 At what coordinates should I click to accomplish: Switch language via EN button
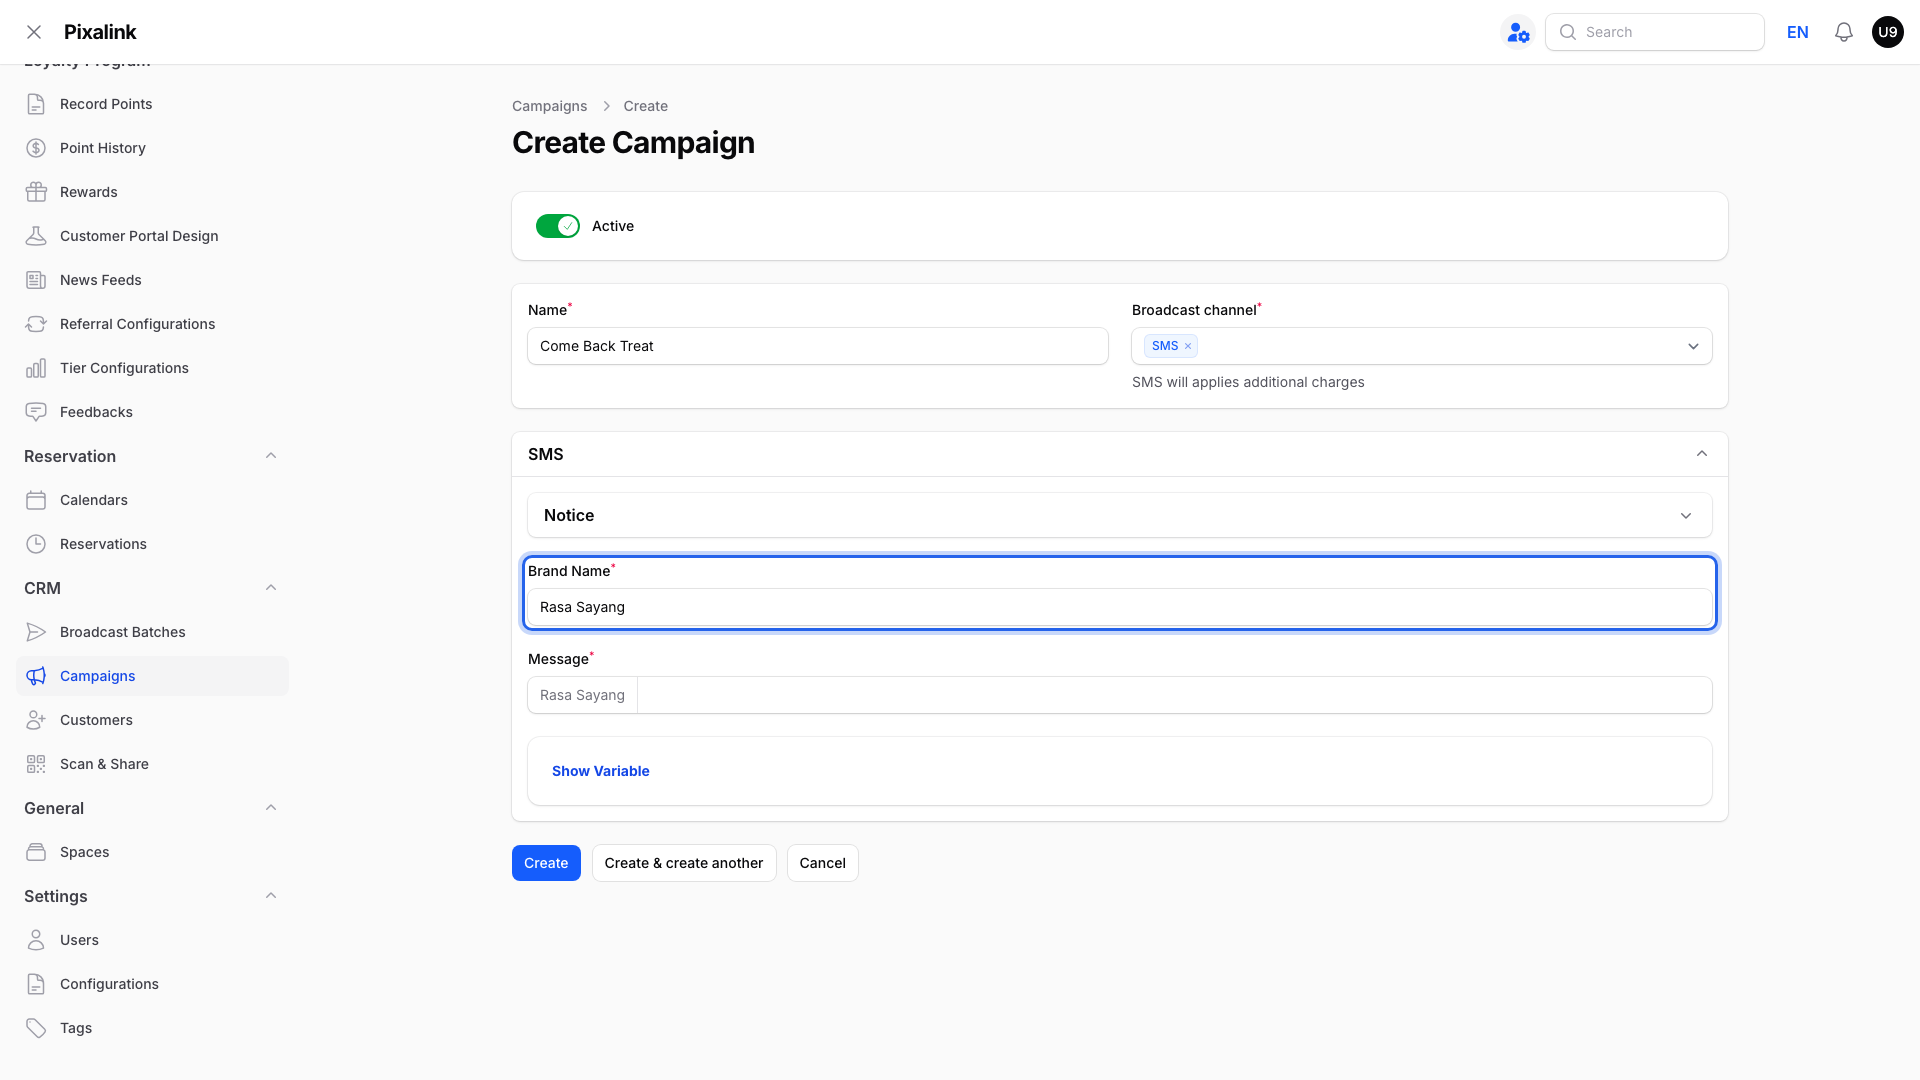coord(1797,32)
